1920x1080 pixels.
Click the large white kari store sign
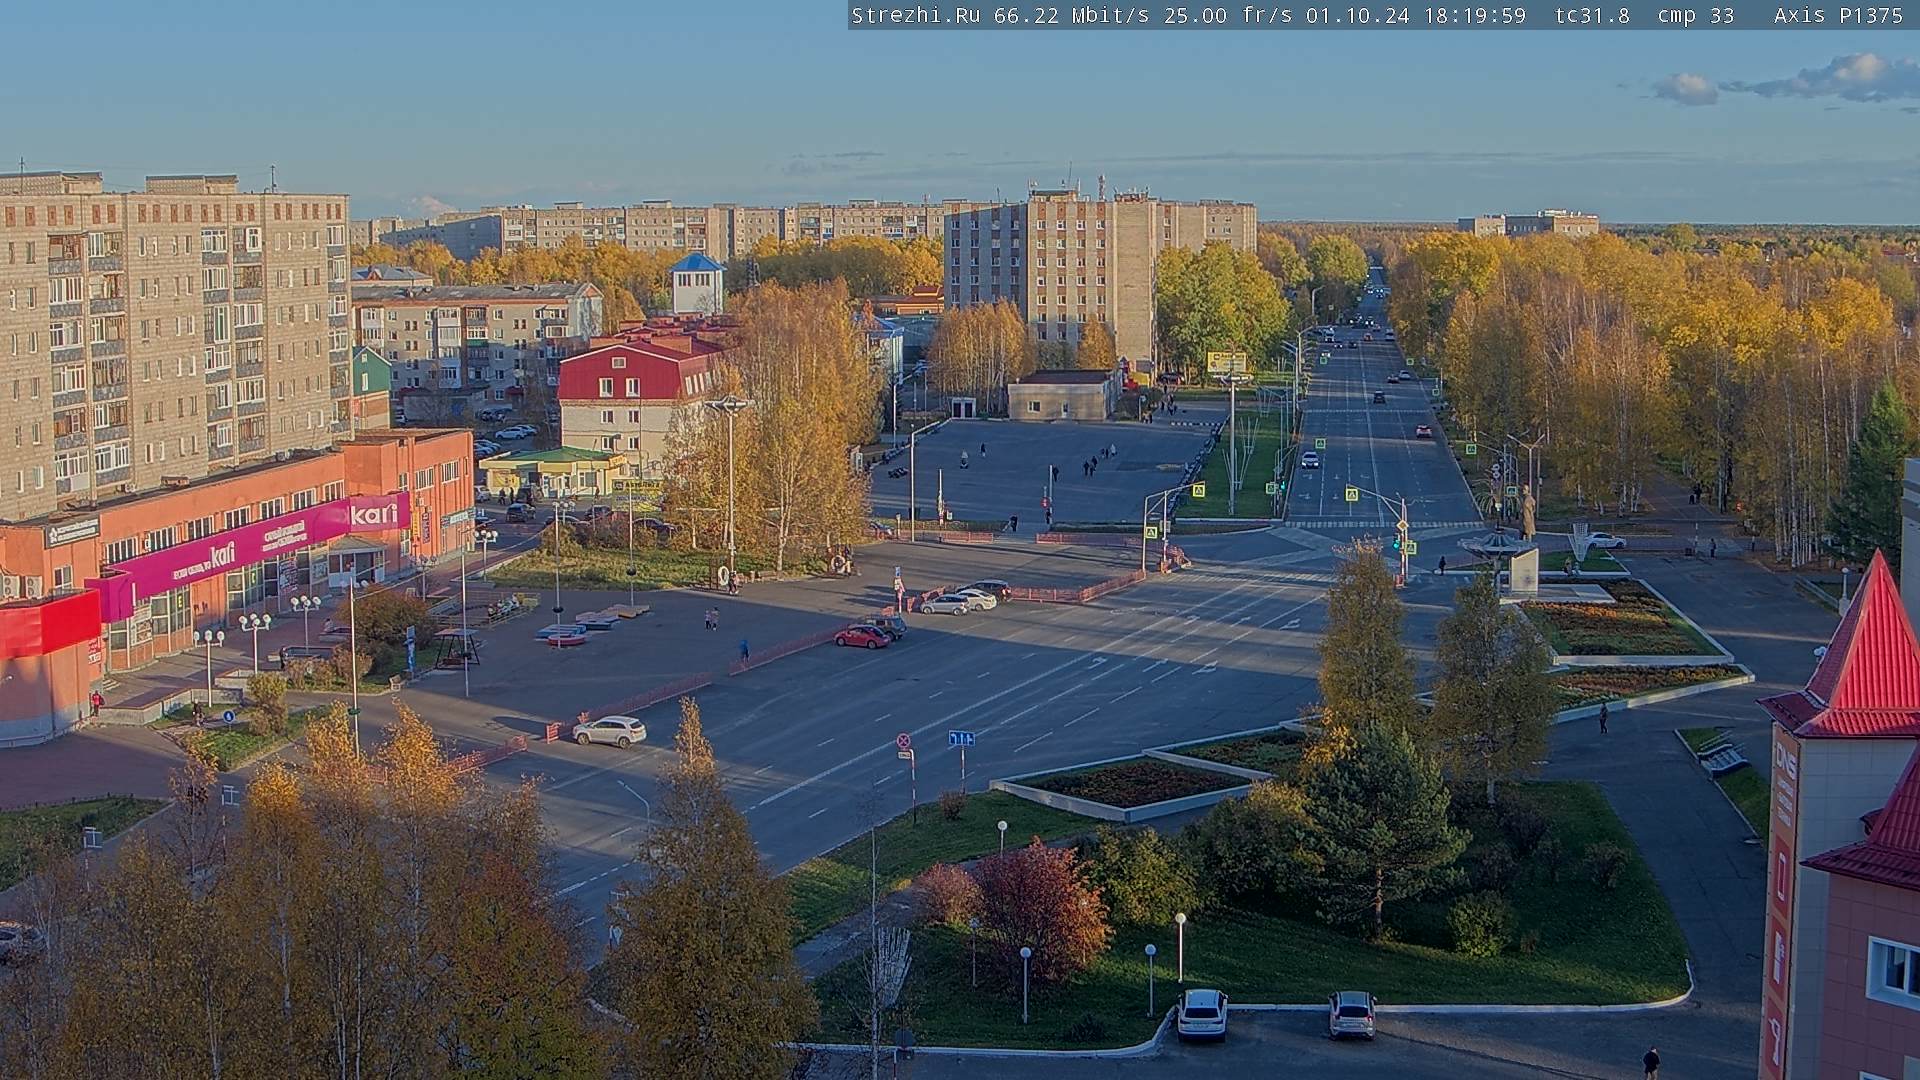click(x=374, y=514)
